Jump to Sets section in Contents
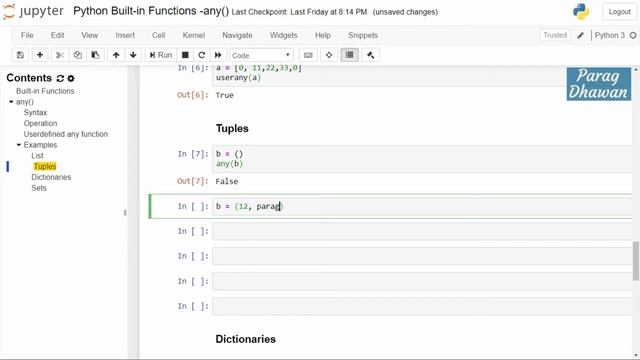 pos(39,188)
